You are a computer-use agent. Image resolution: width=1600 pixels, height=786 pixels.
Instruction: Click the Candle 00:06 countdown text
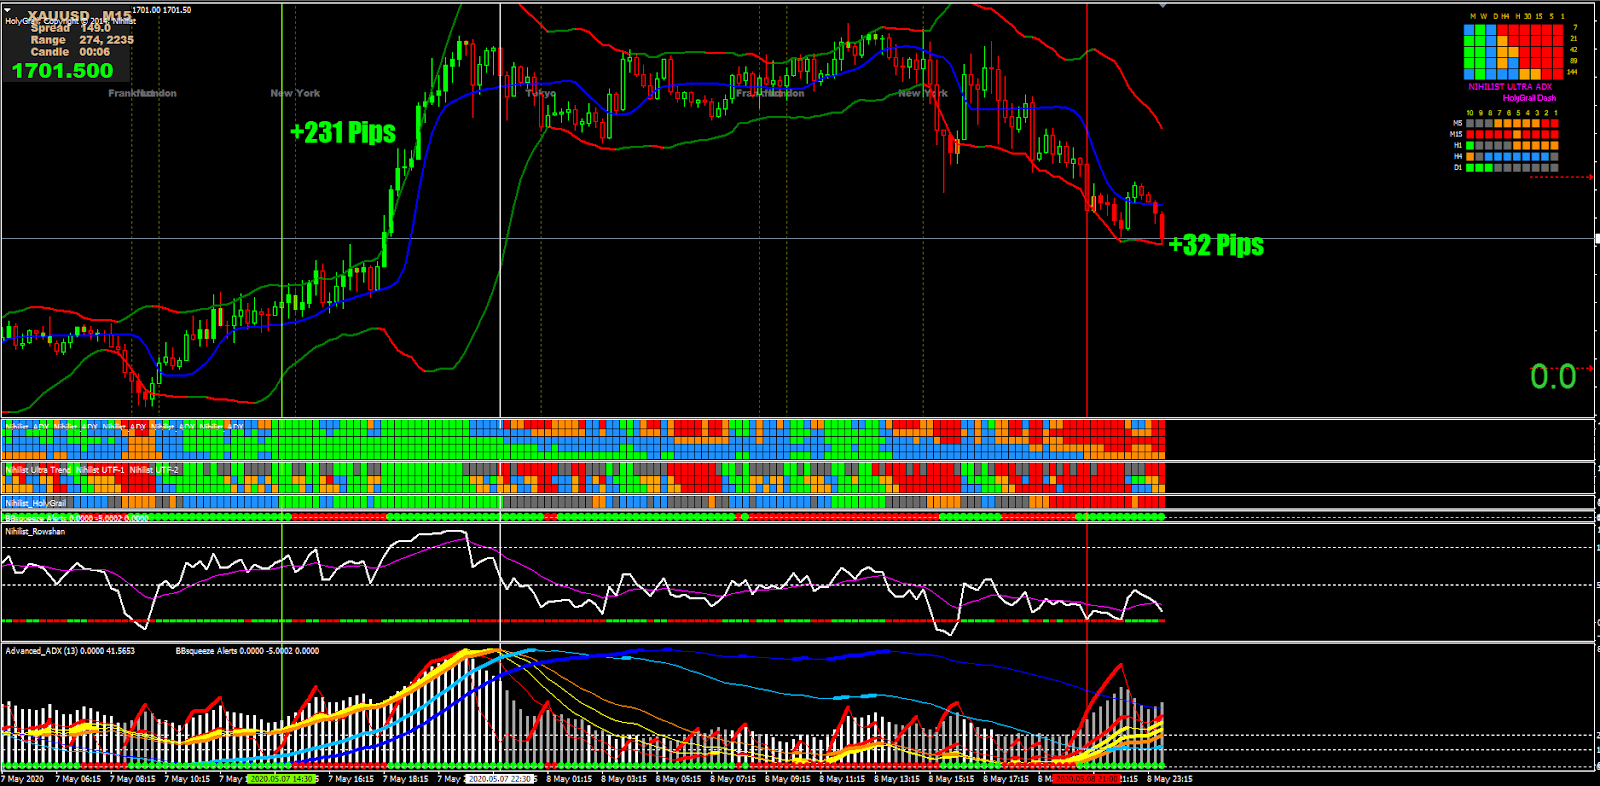(x=70, y=52)
